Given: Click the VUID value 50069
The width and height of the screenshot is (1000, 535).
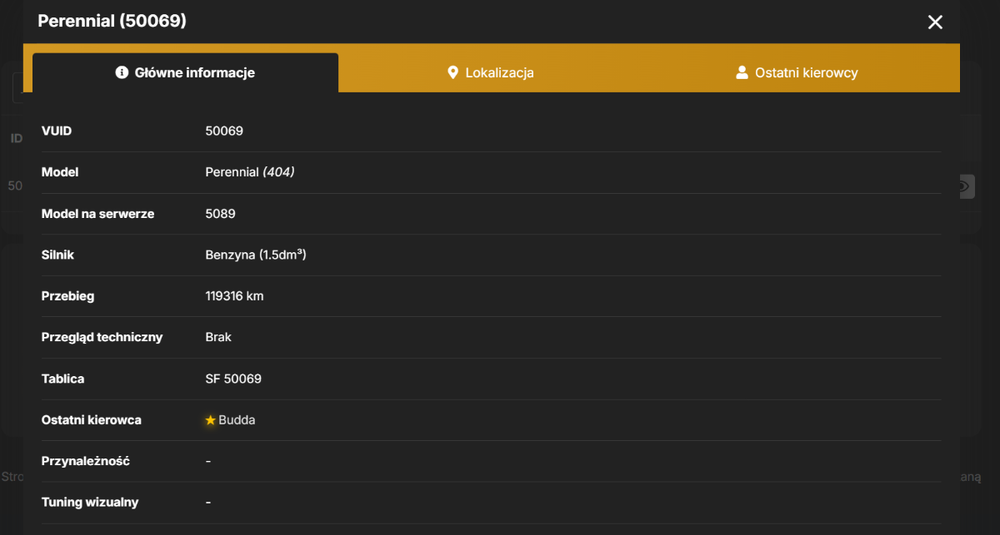Looking at the screenshot, I should tap(224, 131).
